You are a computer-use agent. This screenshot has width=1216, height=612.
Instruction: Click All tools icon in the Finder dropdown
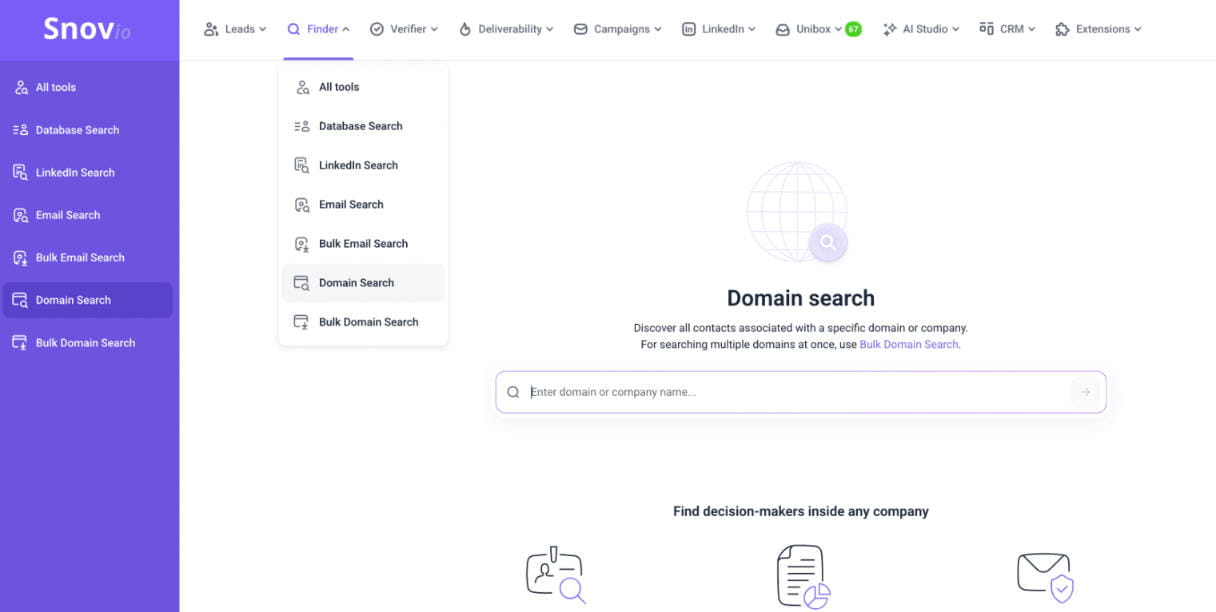tap(302, 87)
